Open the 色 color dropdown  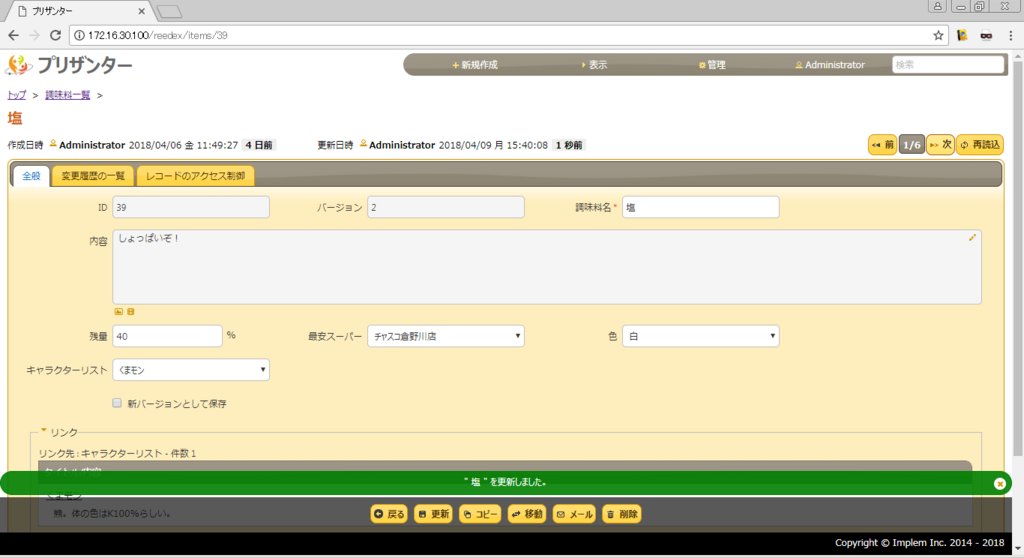click(x=701, y=336)
